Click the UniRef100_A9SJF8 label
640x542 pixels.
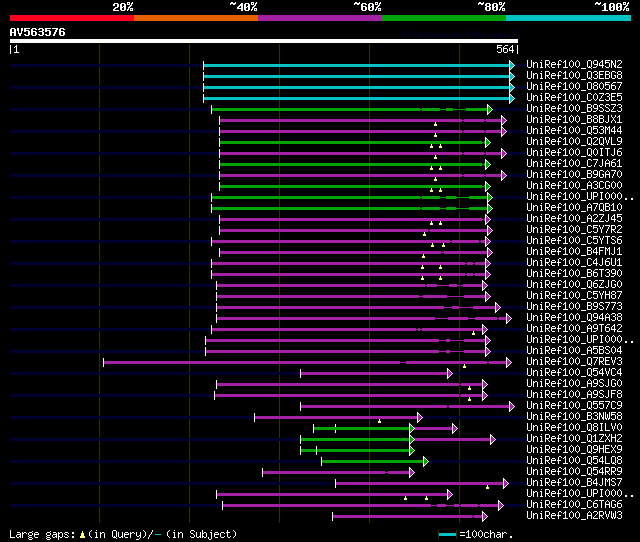coord(574,395)
